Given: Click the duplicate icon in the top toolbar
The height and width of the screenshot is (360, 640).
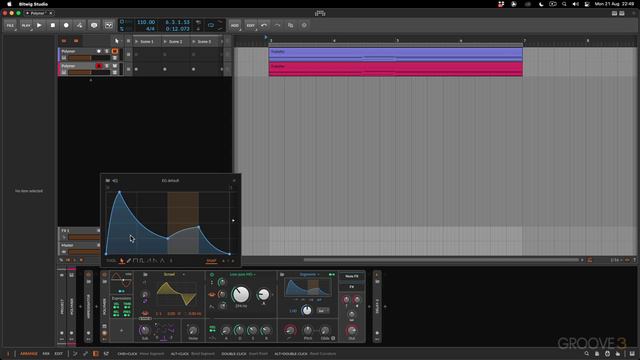Looking at the screenshot, I should click(291, 25).
